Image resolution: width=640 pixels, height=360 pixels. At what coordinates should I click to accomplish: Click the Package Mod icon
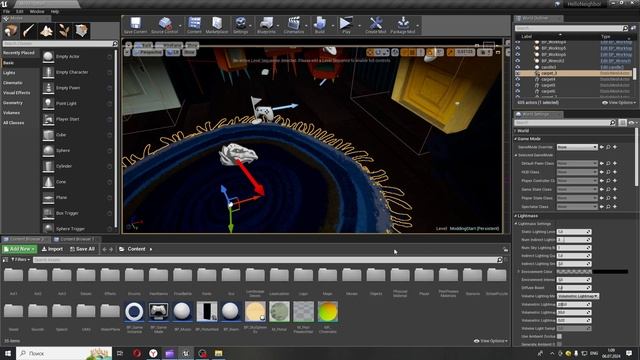tap(403, 23)
